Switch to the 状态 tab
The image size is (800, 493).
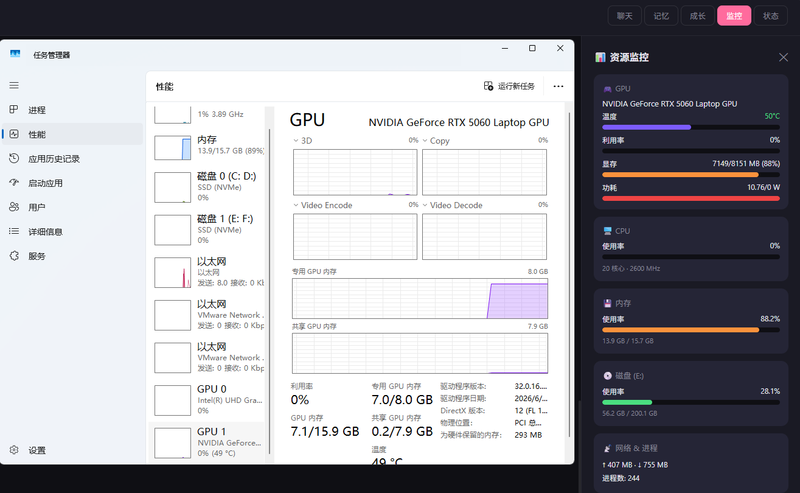click(x=771, y=16)
